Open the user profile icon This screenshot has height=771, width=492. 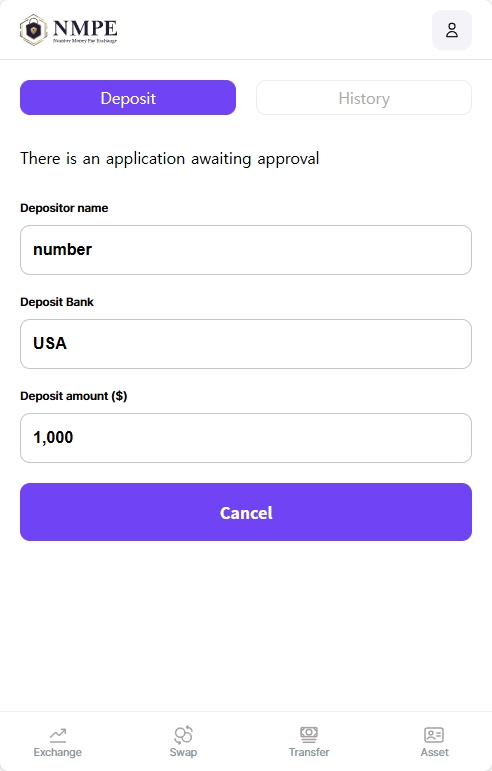click(452, 30)
